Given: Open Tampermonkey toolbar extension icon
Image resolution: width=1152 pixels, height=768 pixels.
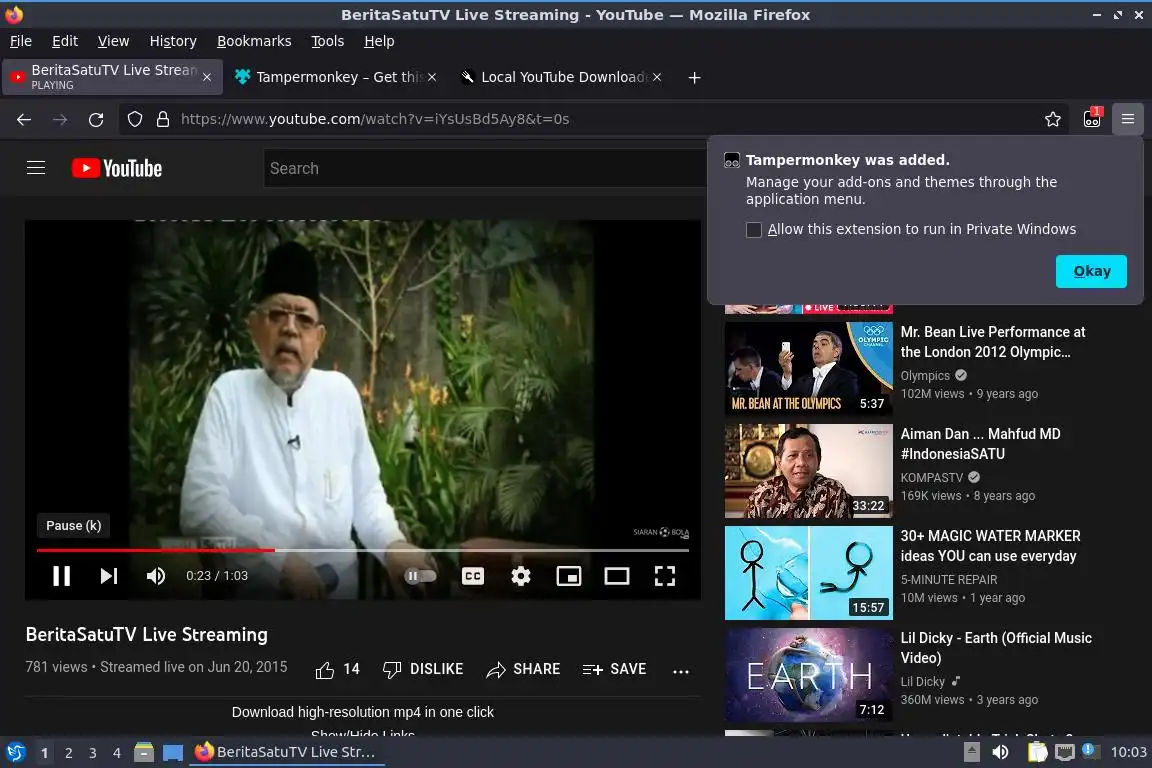Looking at the screenshot, I should (1092, 119).
